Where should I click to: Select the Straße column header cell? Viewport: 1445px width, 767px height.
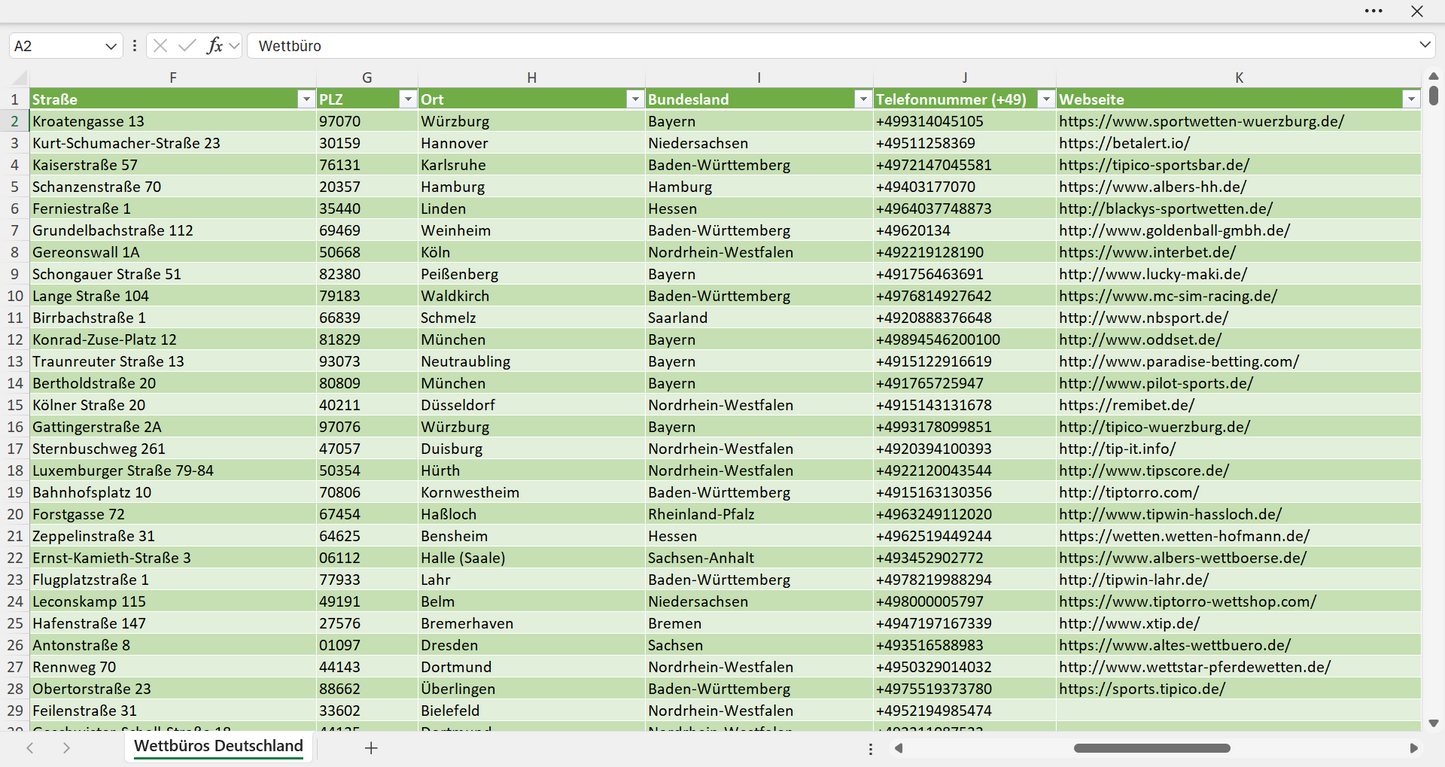pyautogui.click(x=173, y=99)
